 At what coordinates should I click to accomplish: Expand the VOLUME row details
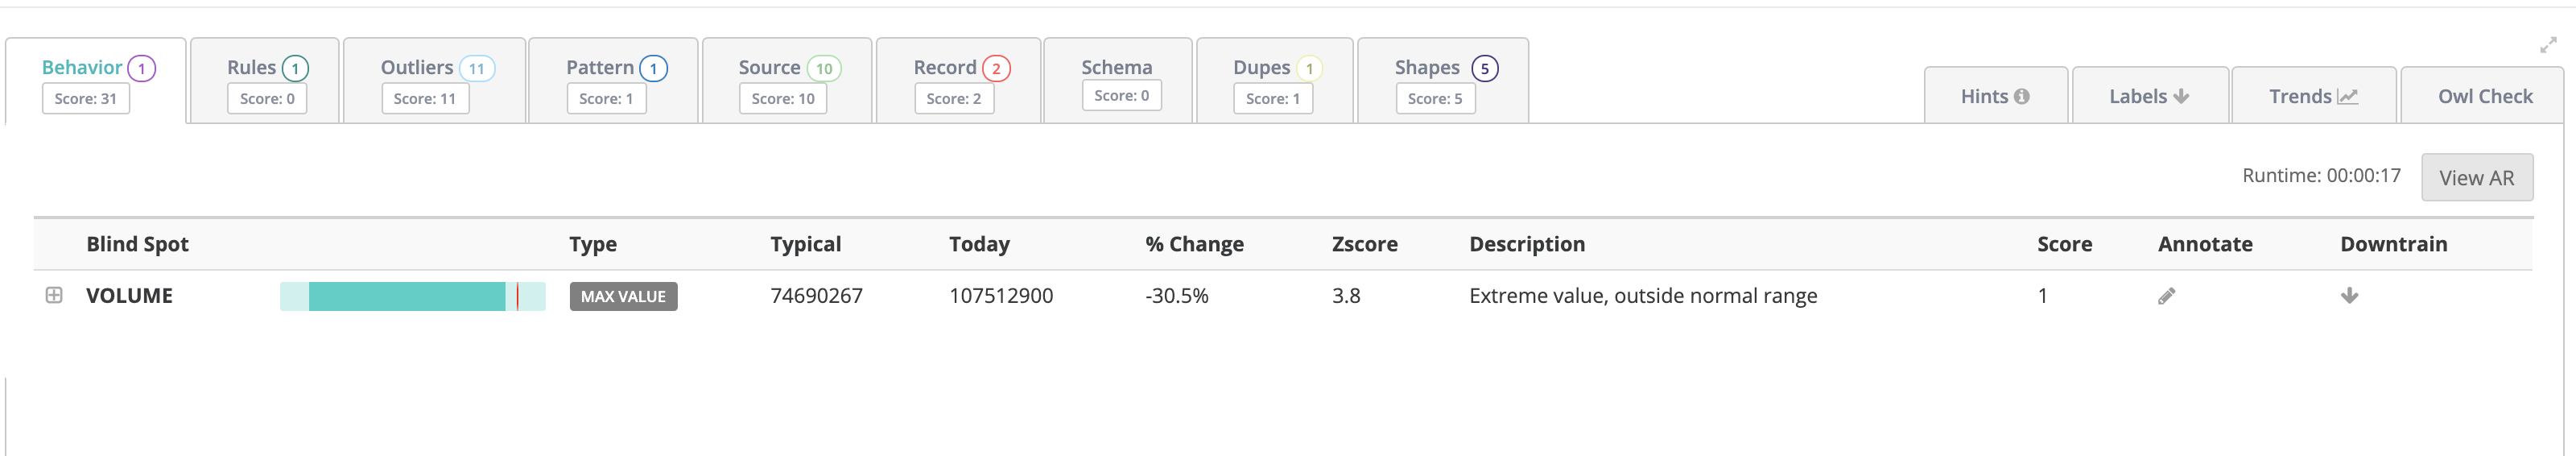pos(54,295)
